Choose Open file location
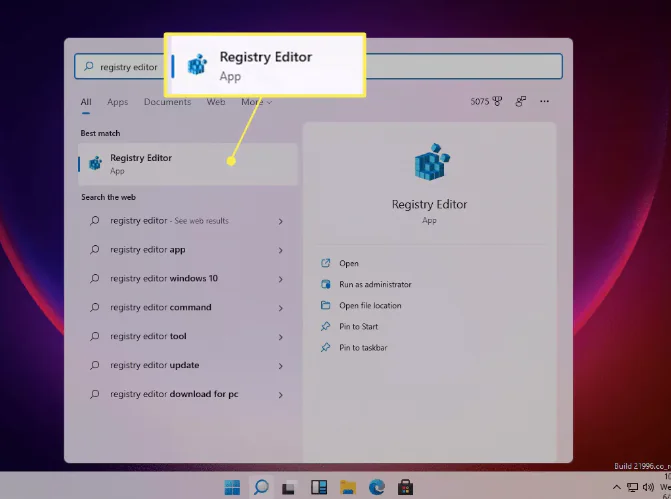Screen dimensions: 671x499 click(370, 305)
